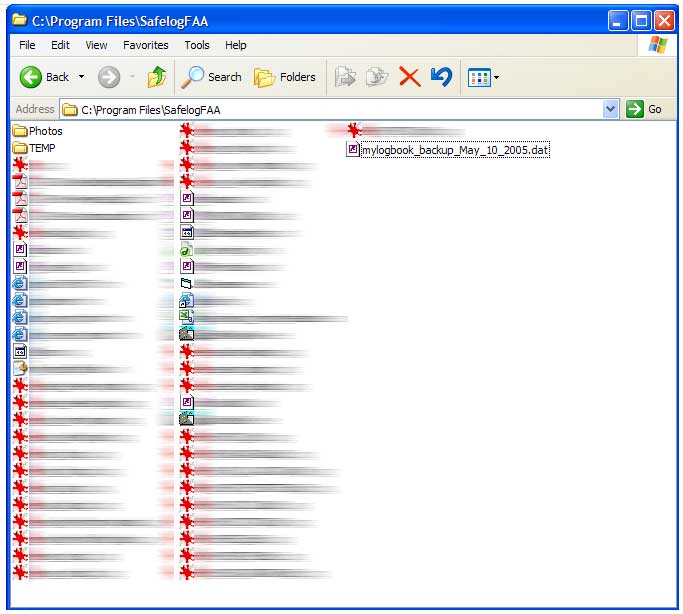
Task: Click the Windows flag logo
Action: 657,44
